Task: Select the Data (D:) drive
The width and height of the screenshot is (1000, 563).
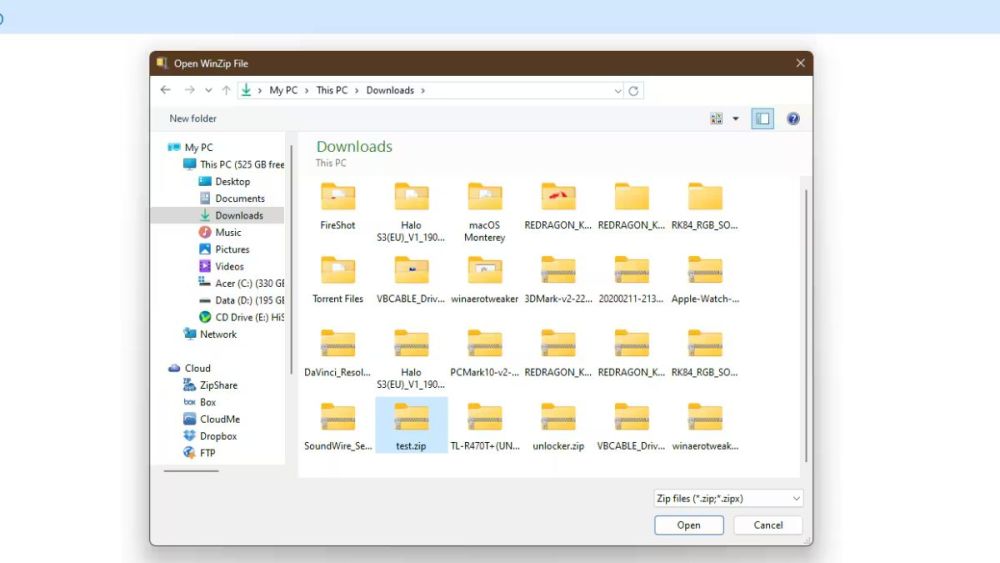Action: tap(241, 300)
